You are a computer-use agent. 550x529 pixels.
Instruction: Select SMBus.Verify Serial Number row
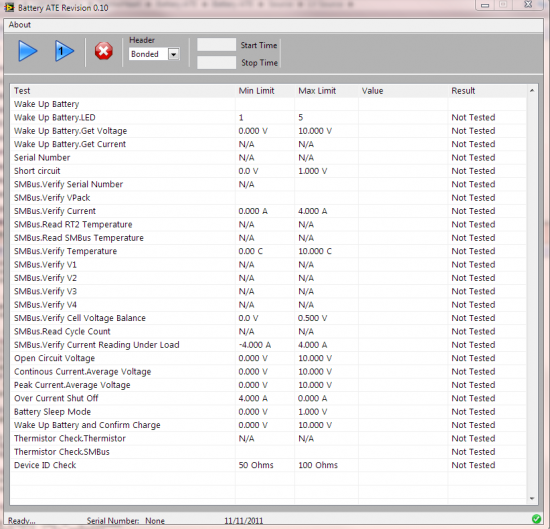point(268,184)
